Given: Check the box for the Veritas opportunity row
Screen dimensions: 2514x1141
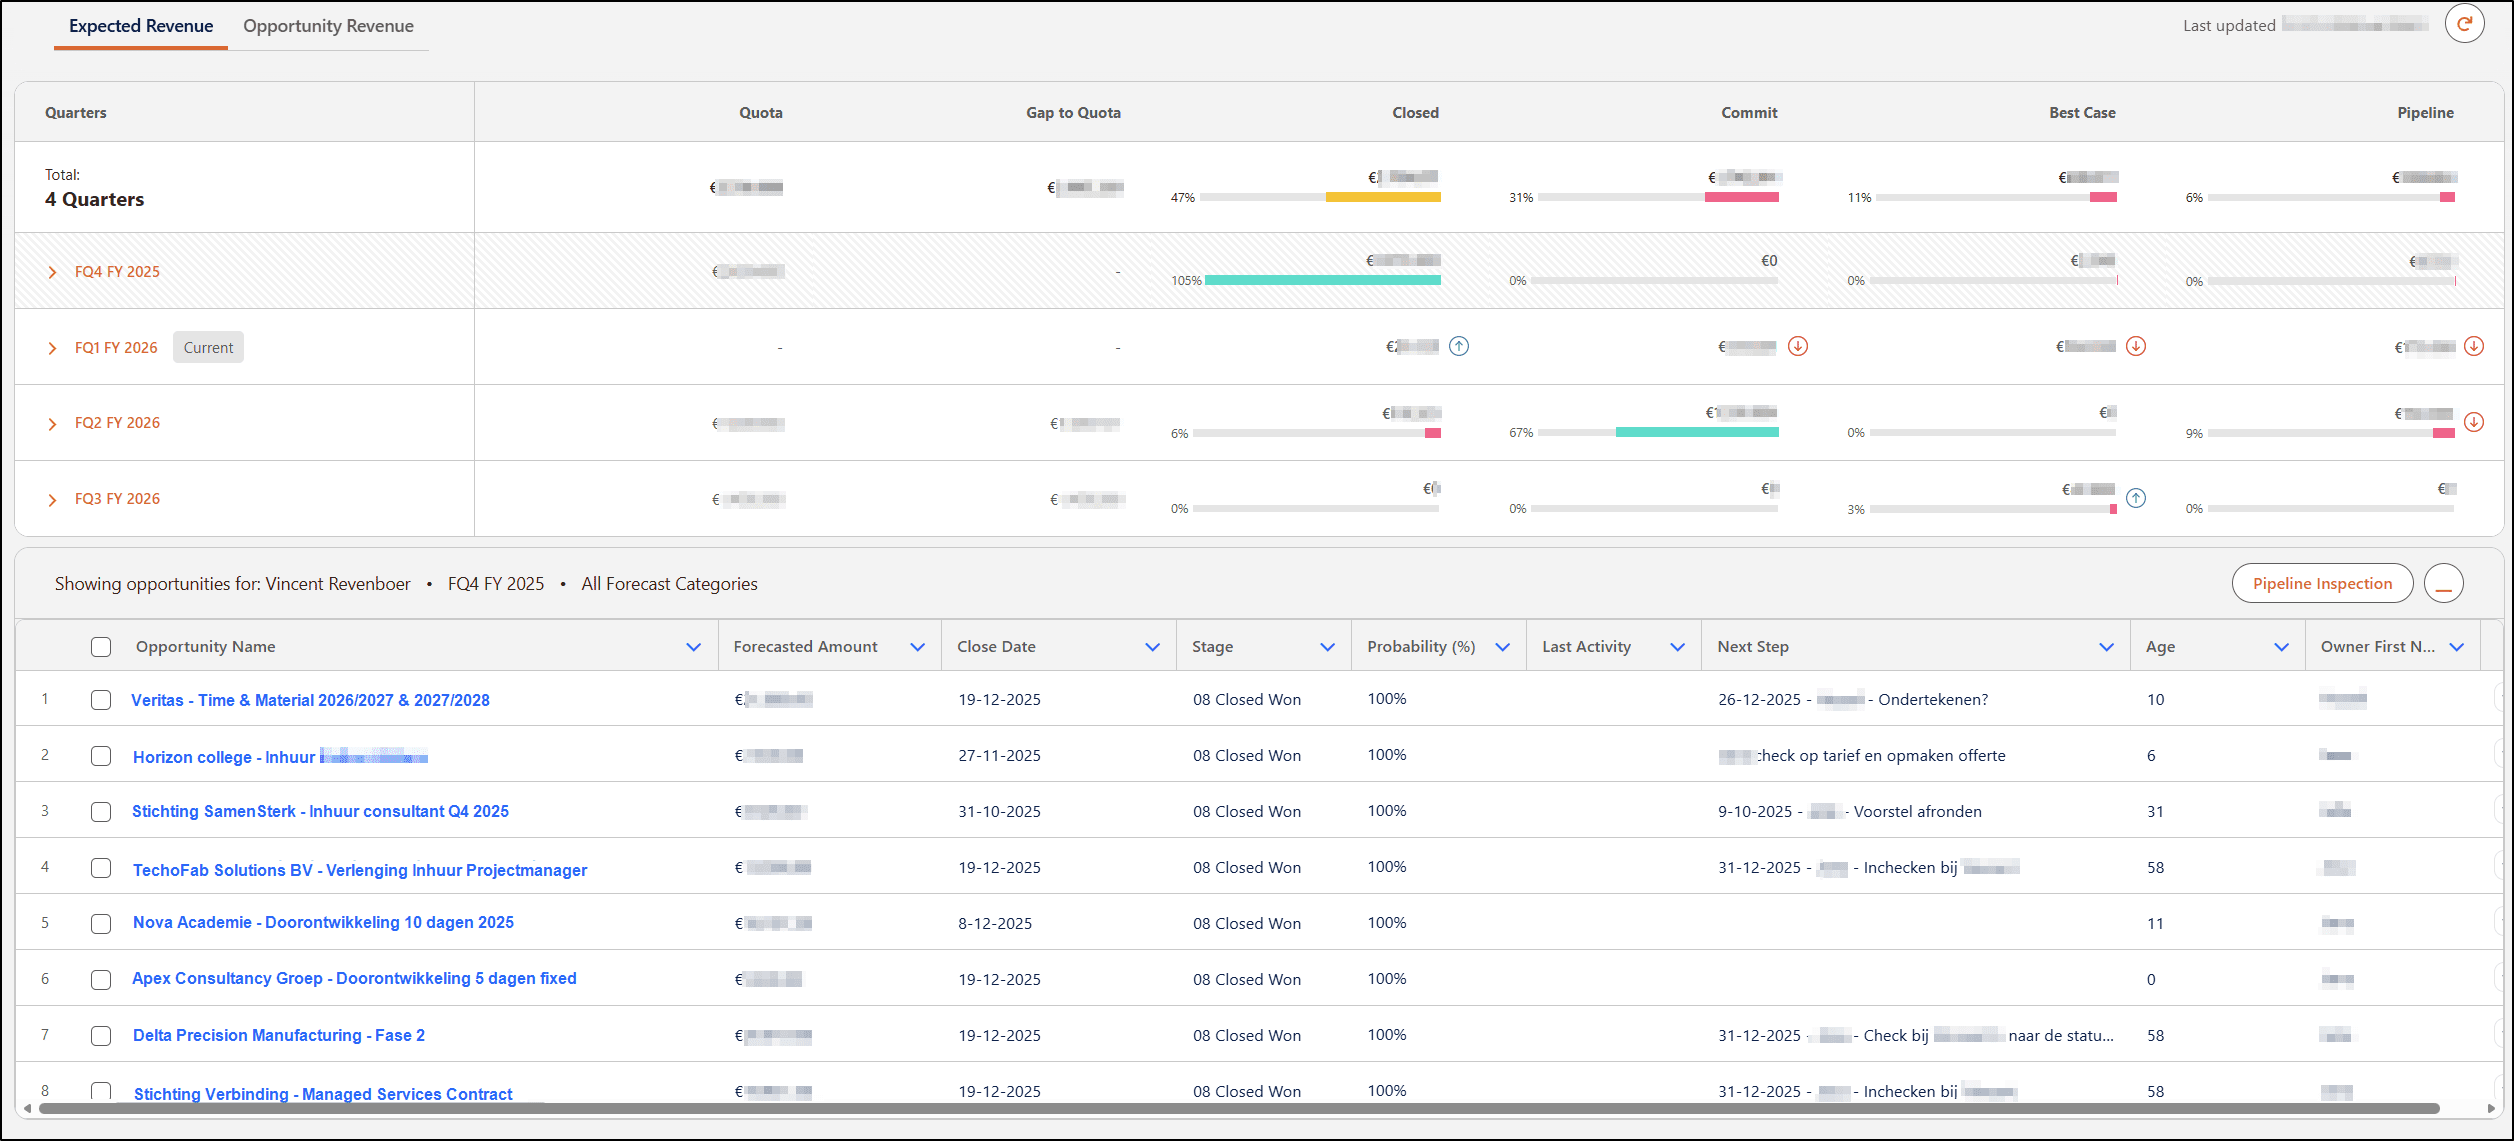Looking at the screenshot, I should point(101,700).
